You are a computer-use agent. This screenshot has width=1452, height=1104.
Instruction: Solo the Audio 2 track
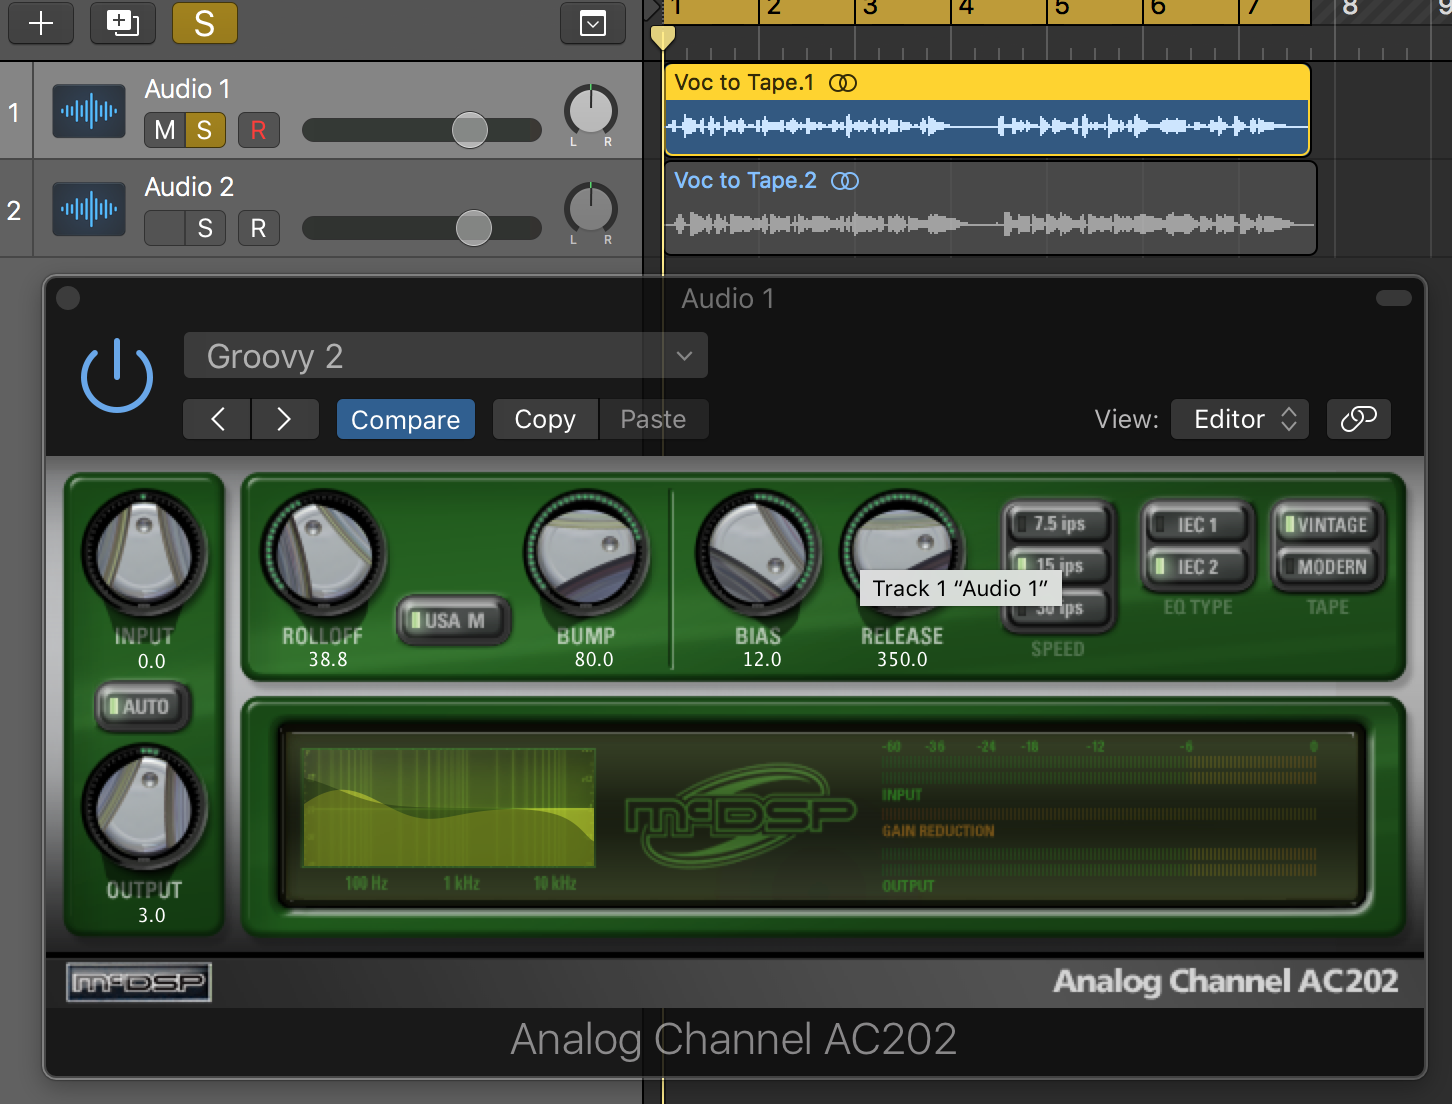pyautogui.click(x=205, y=228)
